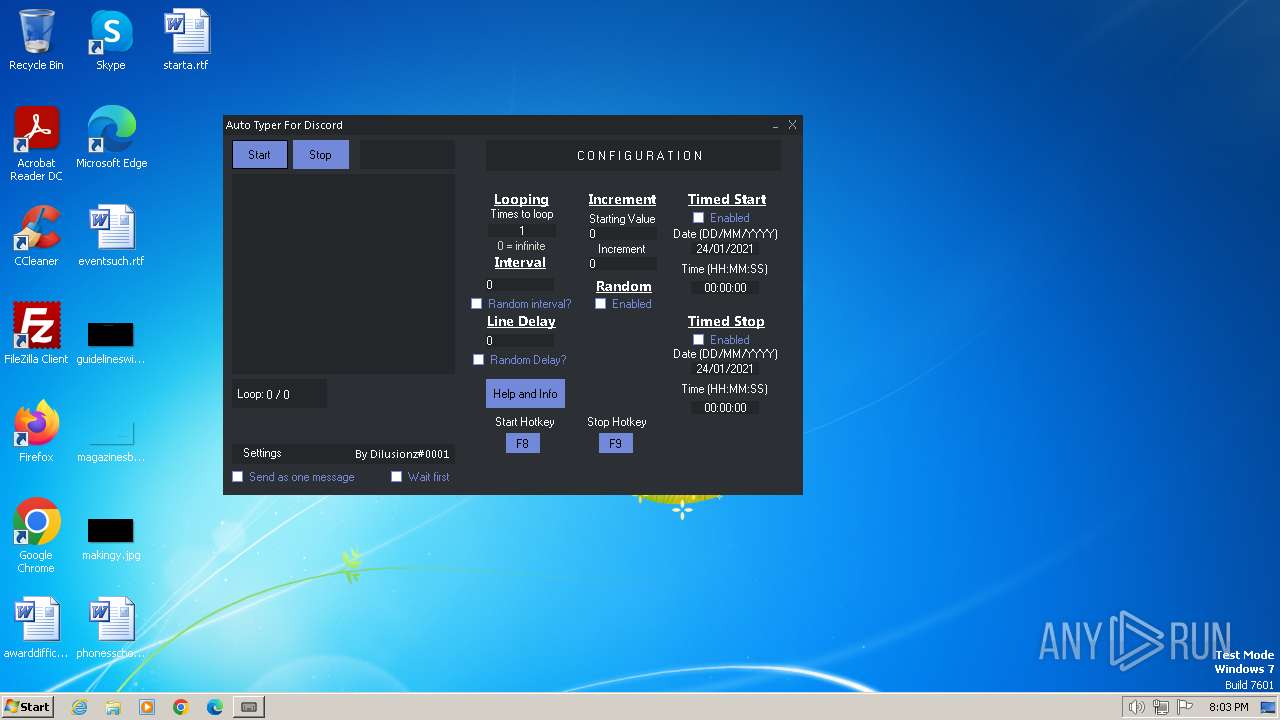Click the volume speaker tray icon
1280x720 pixels.
[1136, 707]
